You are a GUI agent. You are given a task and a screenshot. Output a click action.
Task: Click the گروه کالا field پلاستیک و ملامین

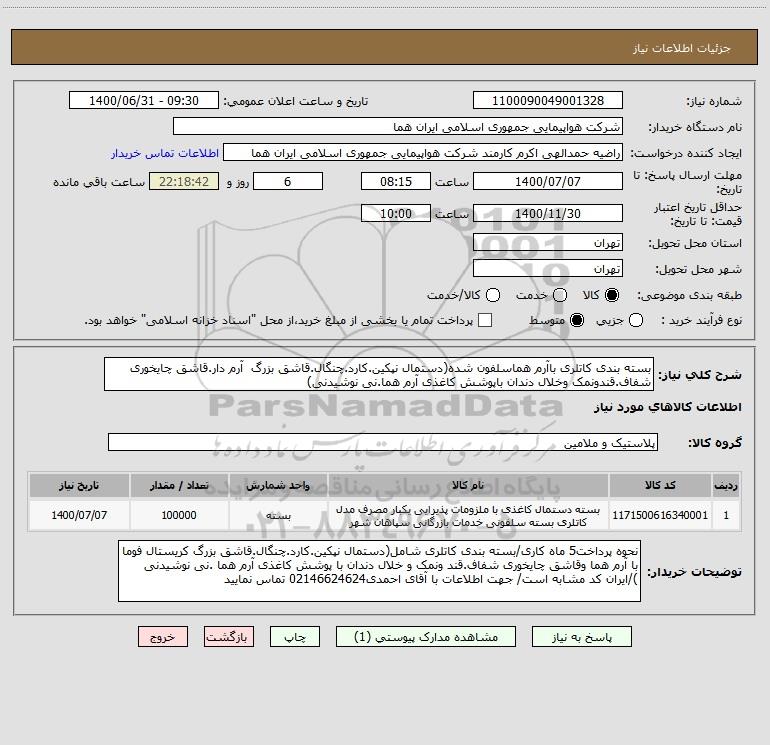383,443
